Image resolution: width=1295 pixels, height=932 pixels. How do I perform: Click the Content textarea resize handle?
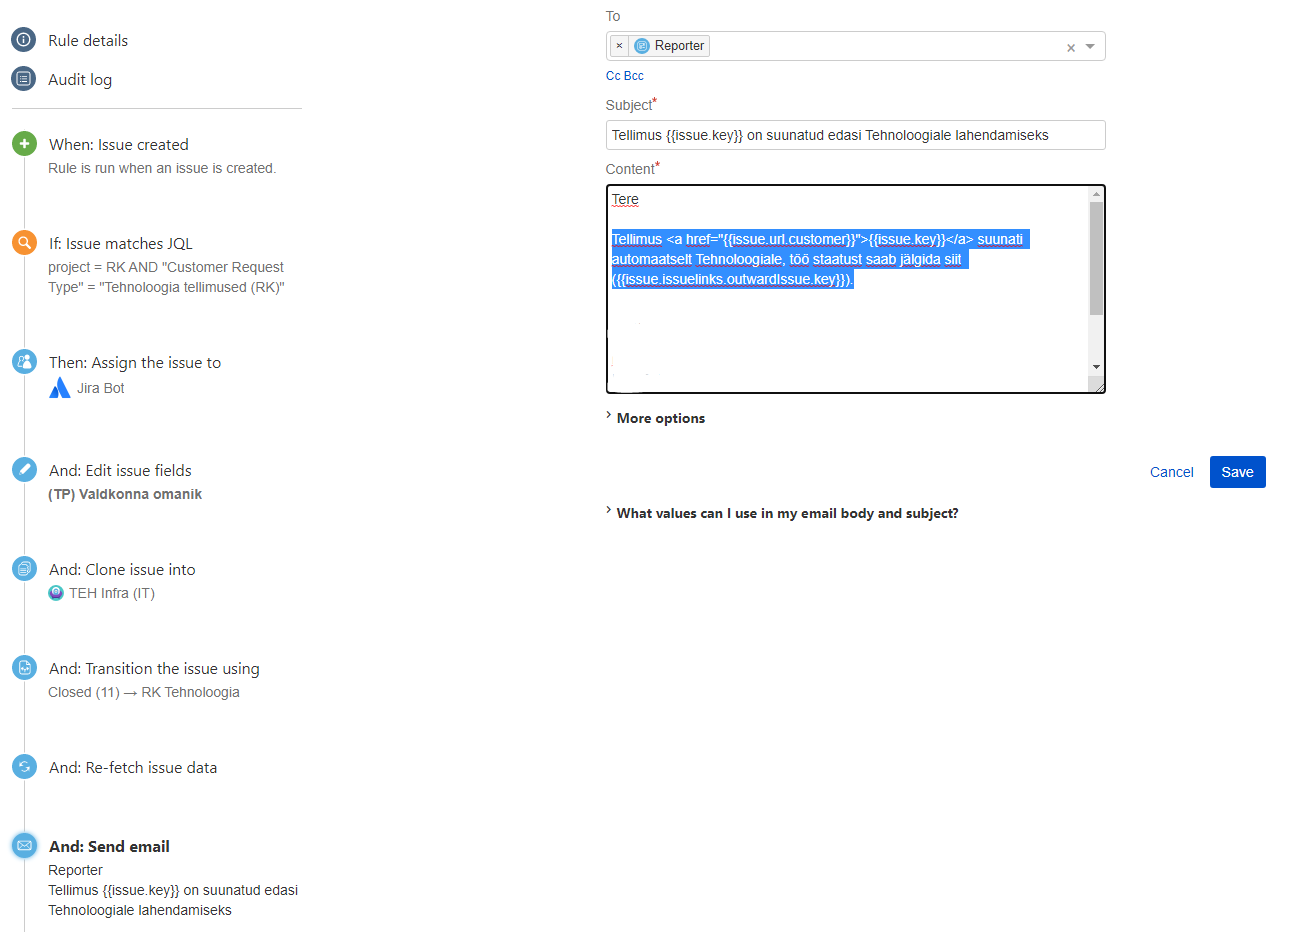tap(1097, 385)
